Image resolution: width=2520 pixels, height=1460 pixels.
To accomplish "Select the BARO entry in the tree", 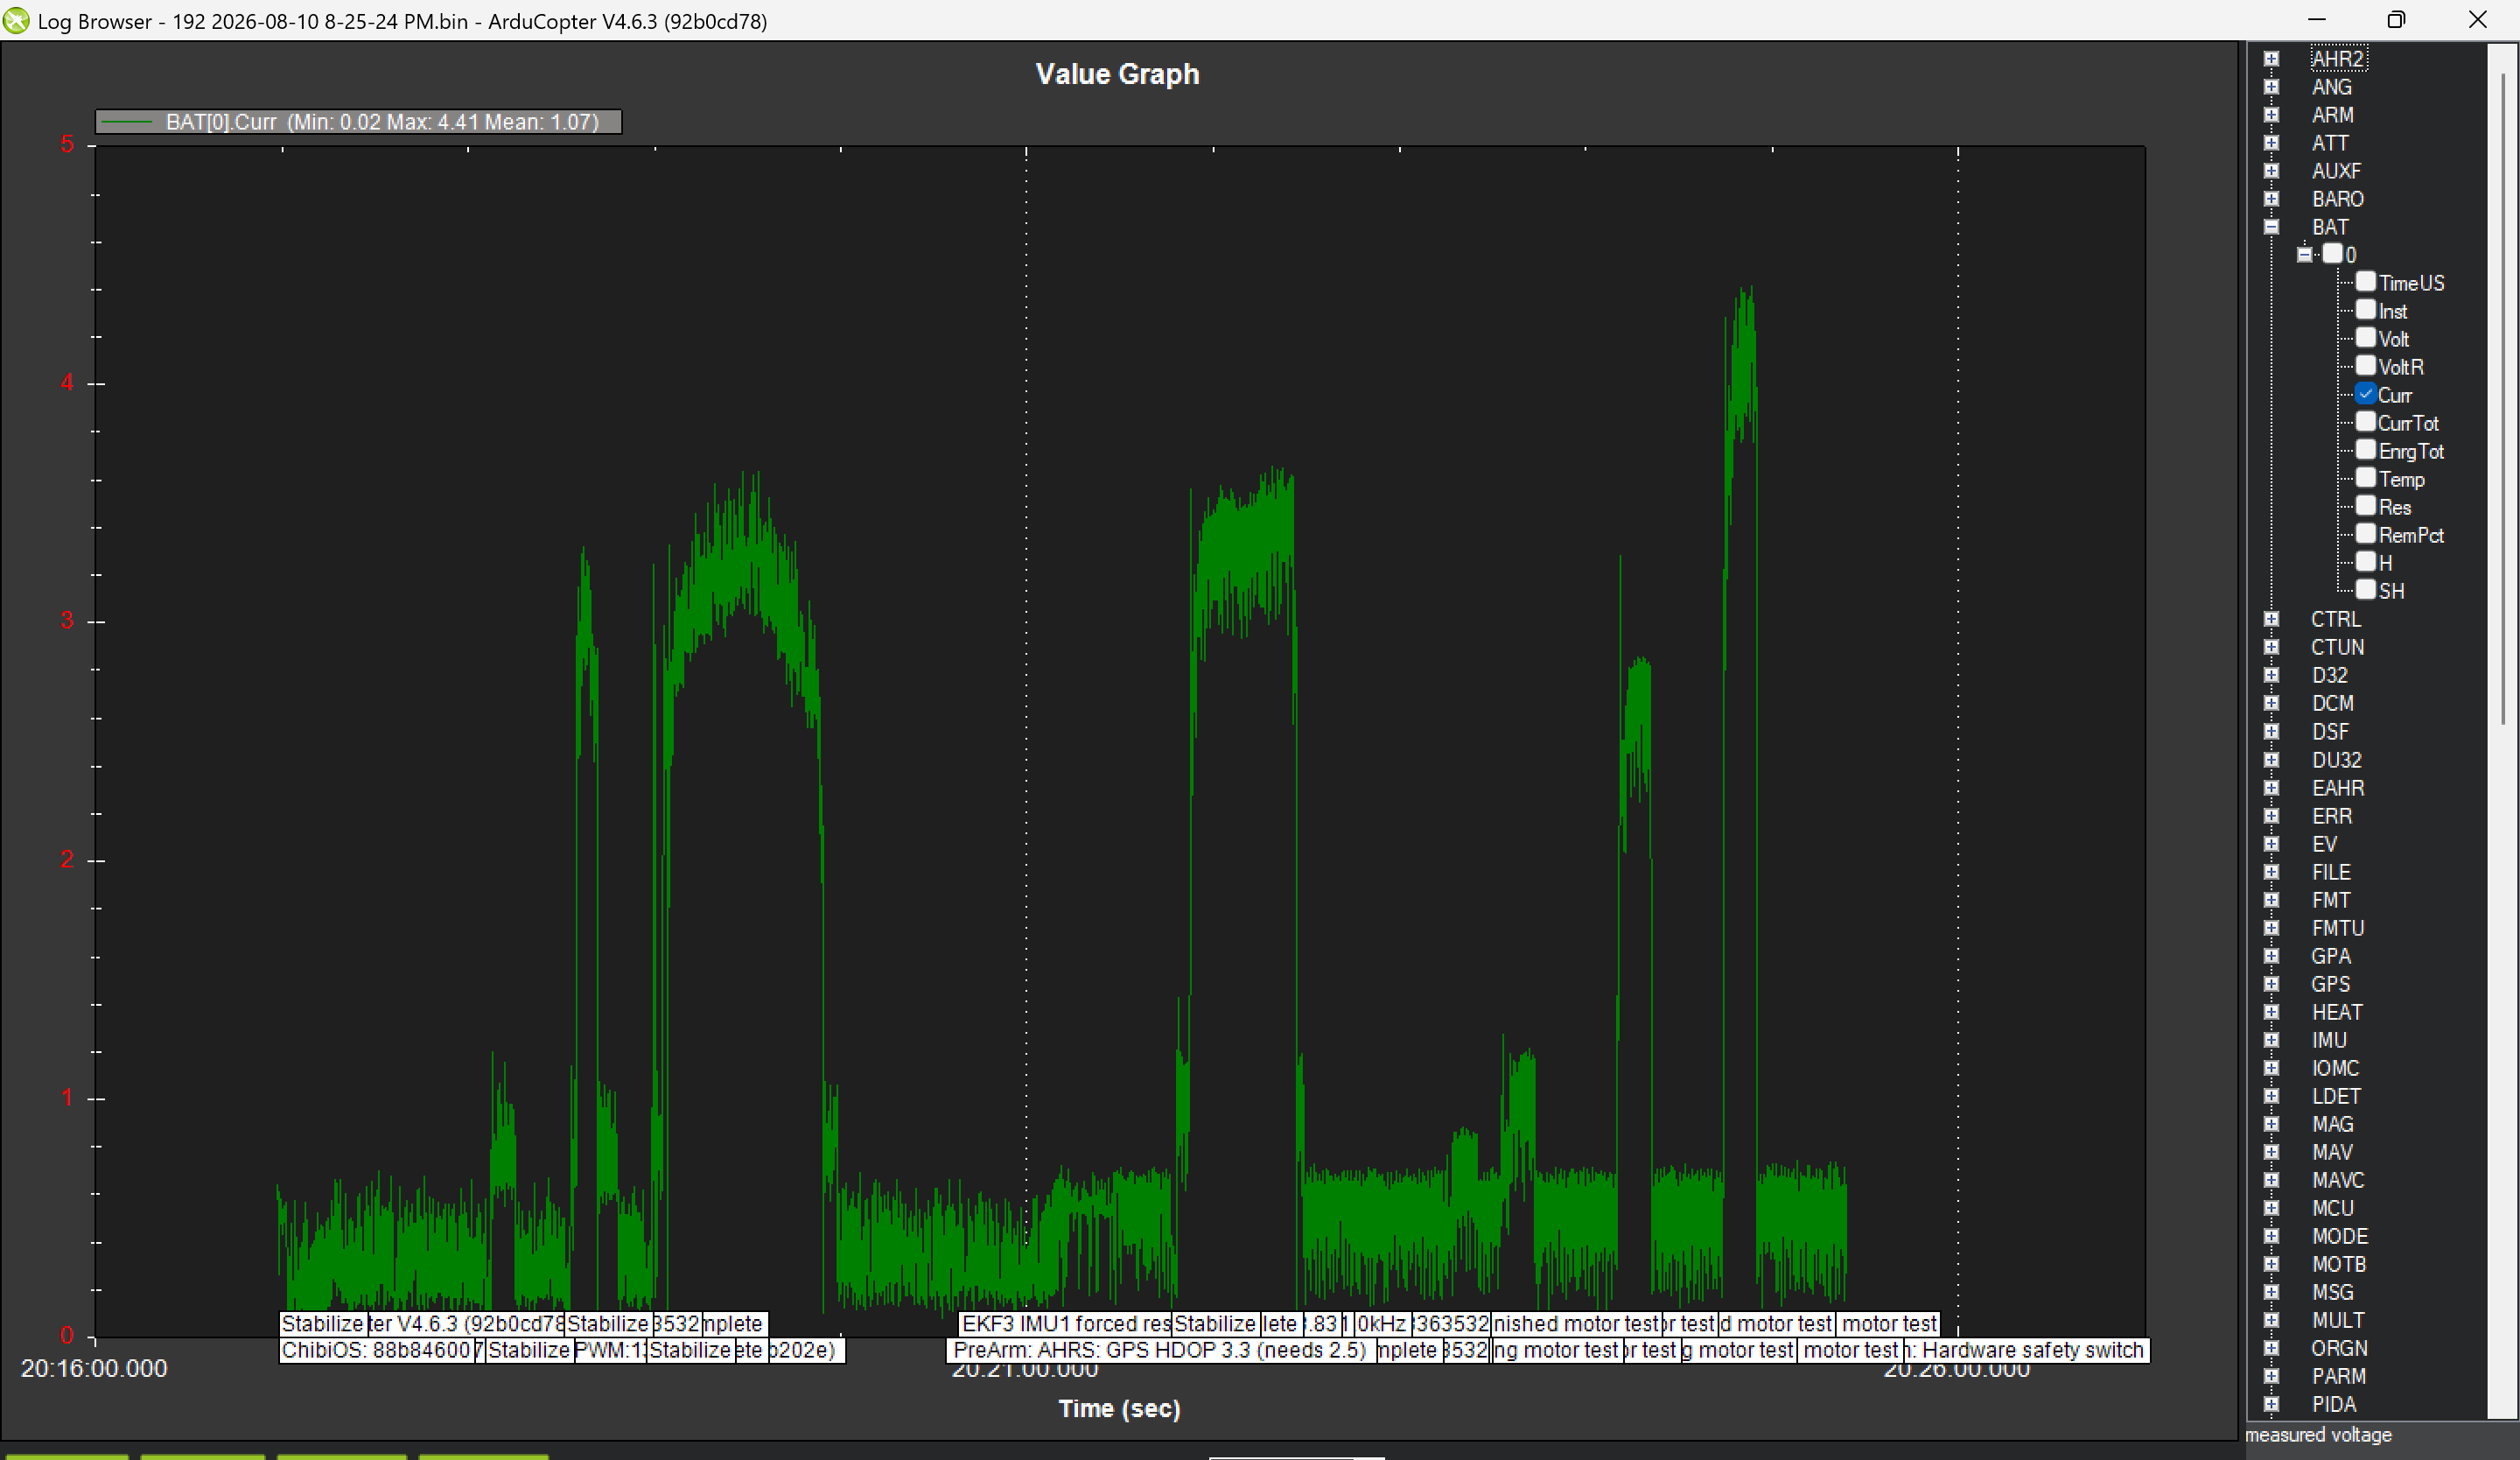I will 2337,199.
